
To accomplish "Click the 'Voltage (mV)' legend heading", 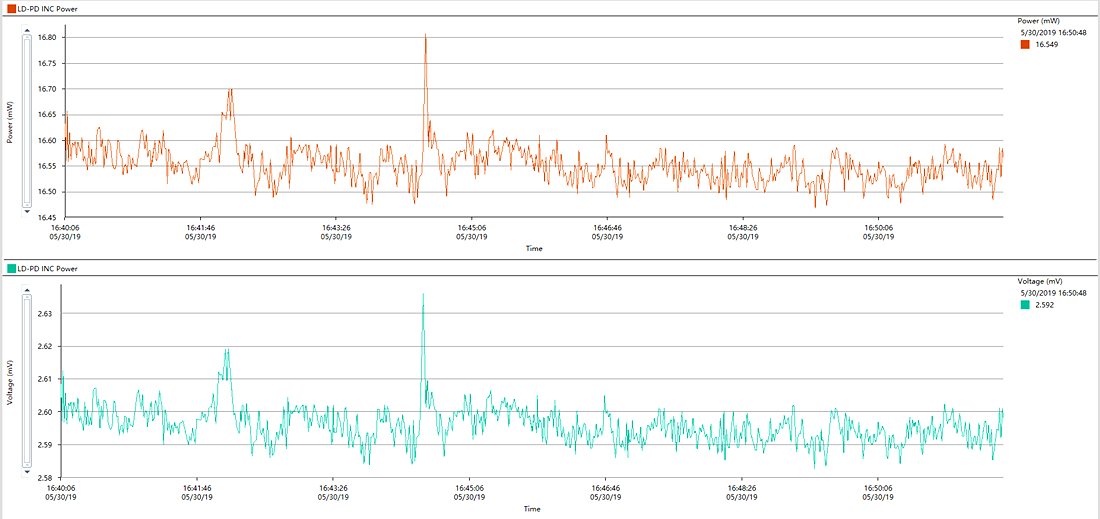I will (1041, 281).
